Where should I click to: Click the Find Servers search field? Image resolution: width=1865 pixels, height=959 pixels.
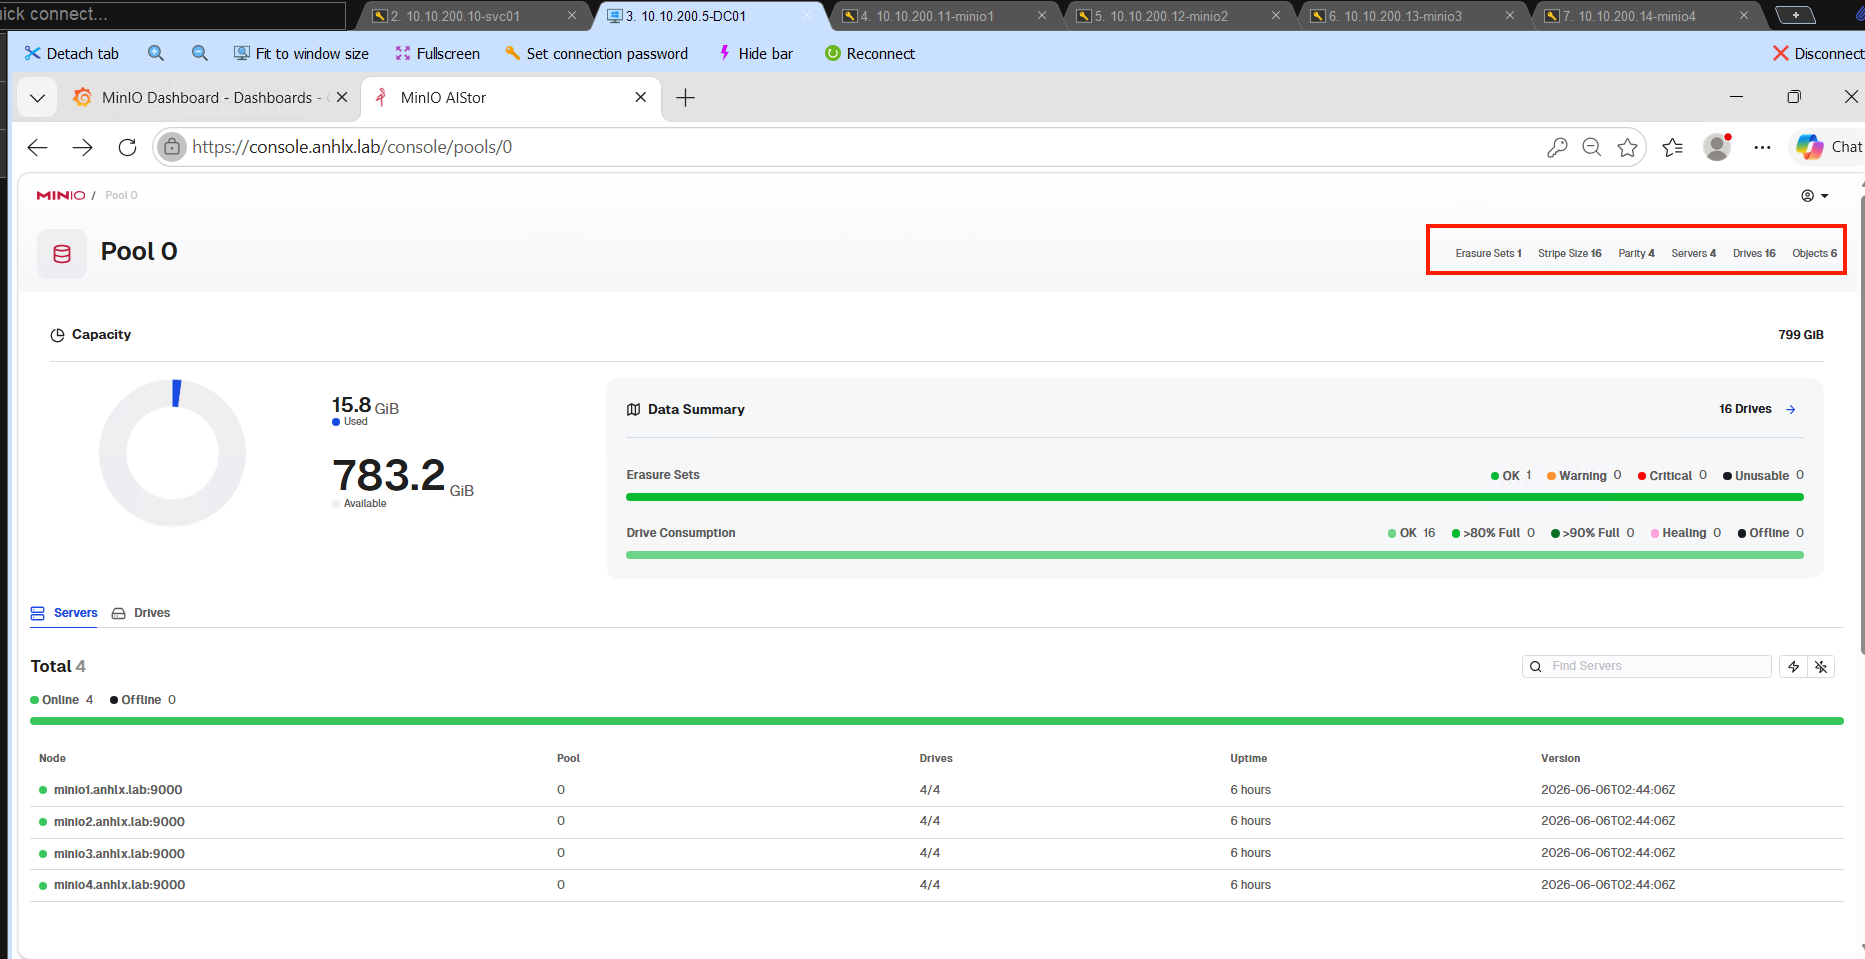click(x=1647, y=666)
